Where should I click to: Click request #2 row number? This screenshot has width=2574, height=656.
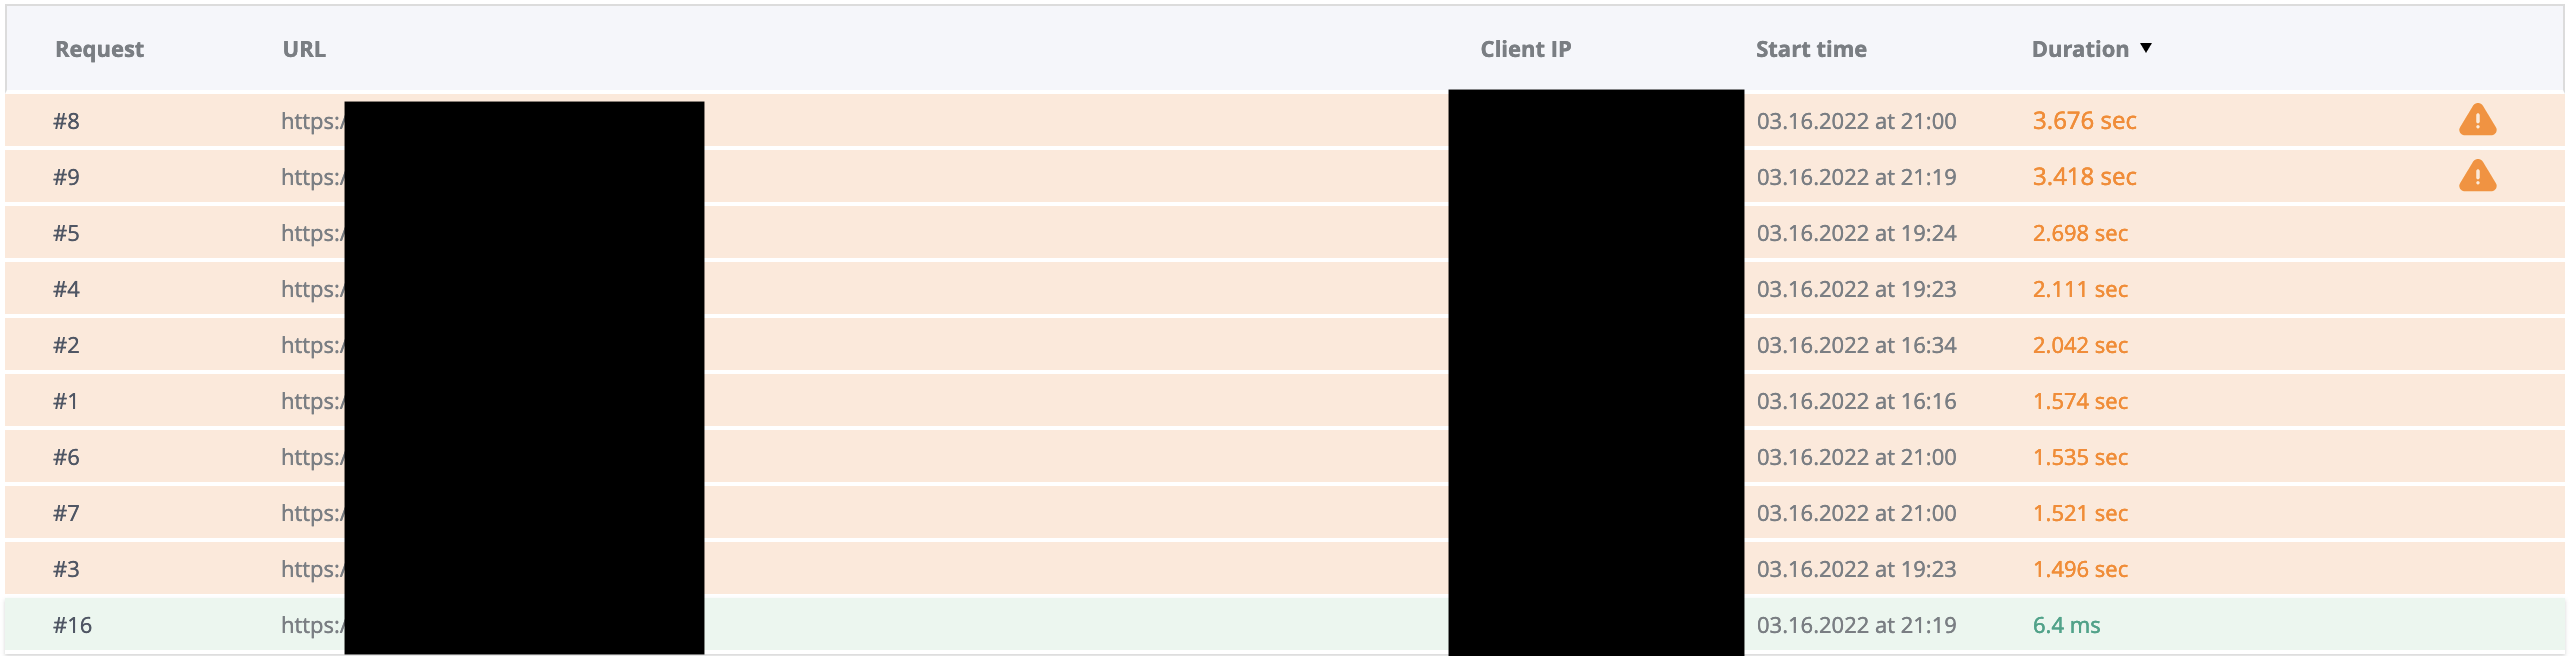click(66, 345)
